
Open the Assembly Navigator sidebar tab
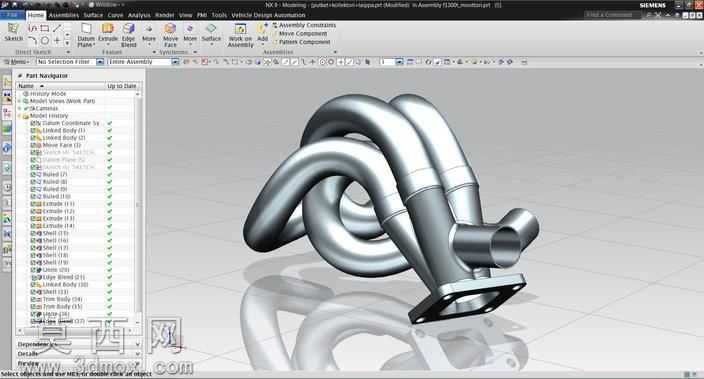[x=7, y=82]
